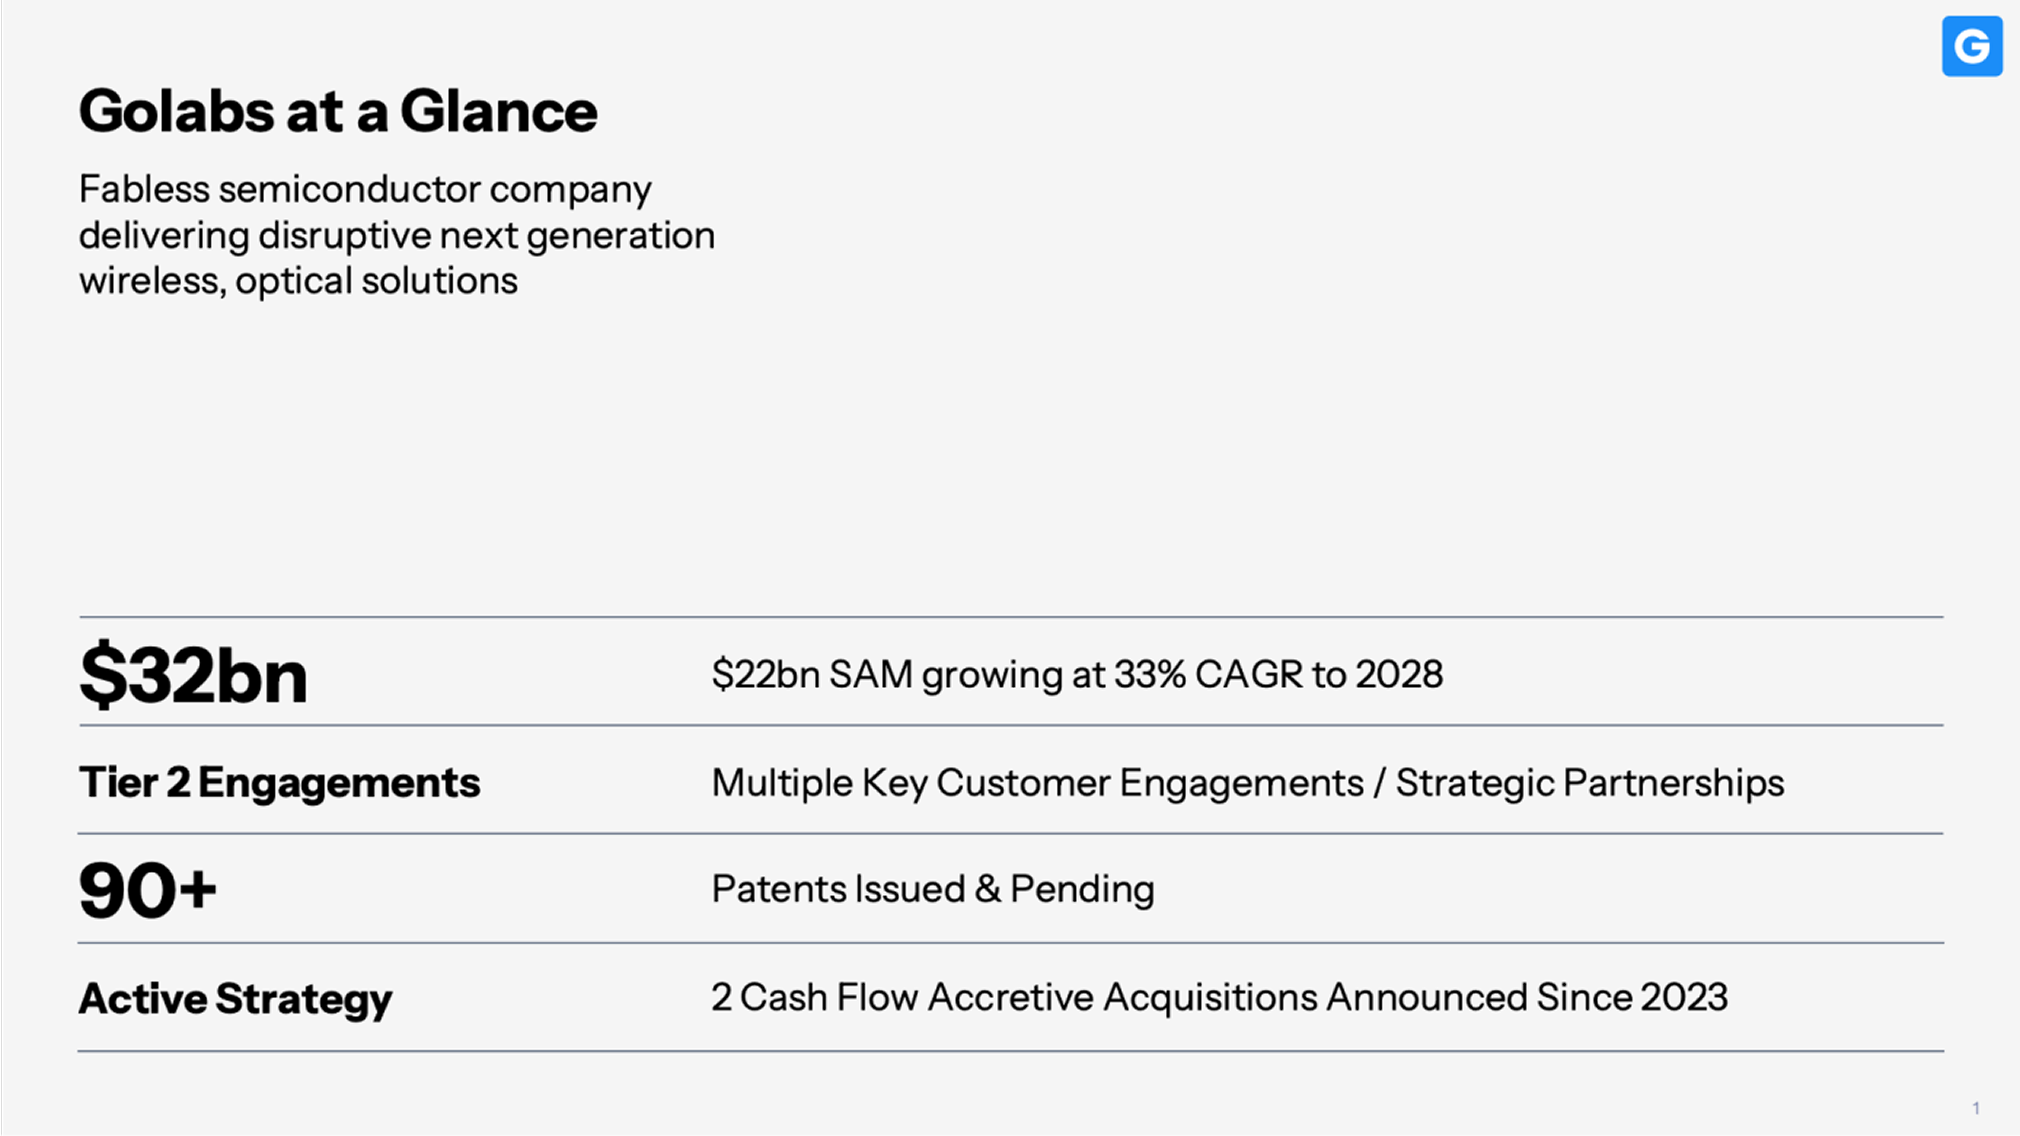
Task: Select the "Active Strategy" heading
Action: click(235, 999)
